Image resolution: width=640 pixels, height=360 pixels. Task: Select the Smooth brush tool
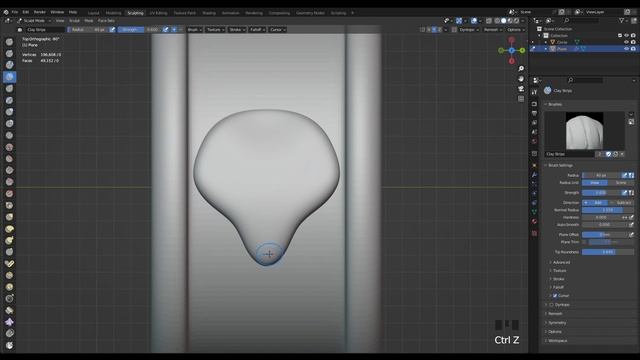[x=9, y=147]
